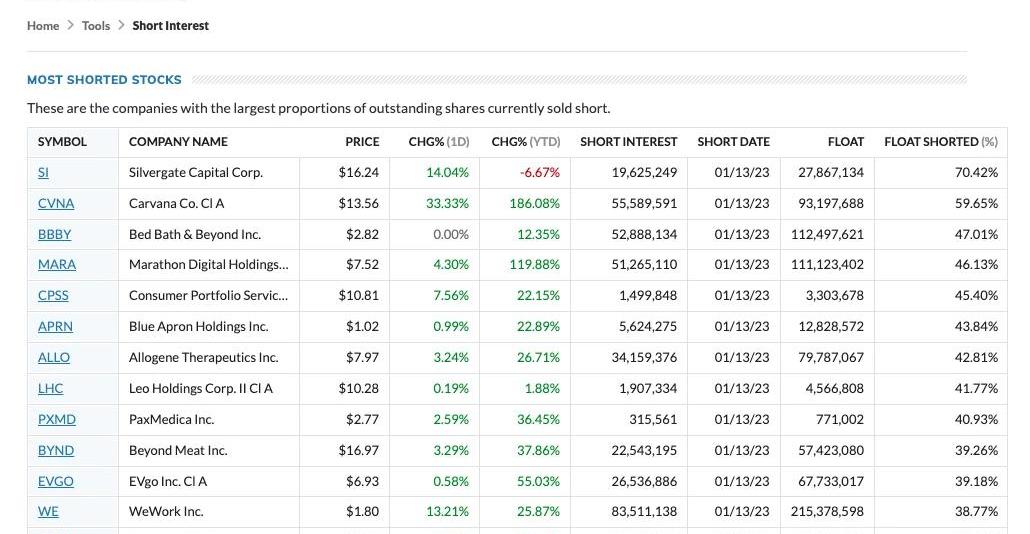Sort table by the Short Interest header
This screenshot has width=1030, height=534.
pos(628,142)
